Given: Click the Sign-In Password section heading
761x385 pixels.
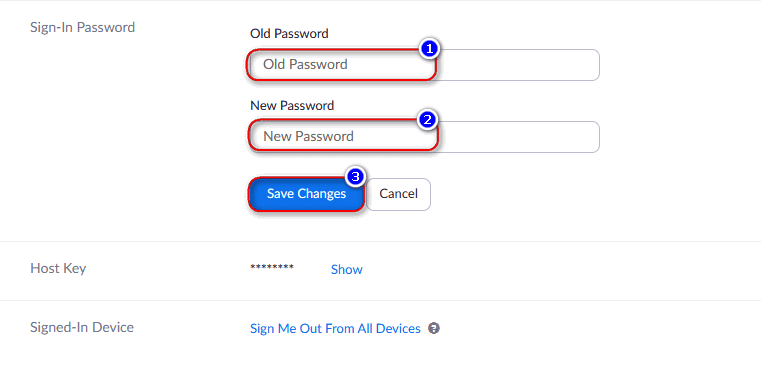Looking at the screenshot, I should click(x=83, y=27).
